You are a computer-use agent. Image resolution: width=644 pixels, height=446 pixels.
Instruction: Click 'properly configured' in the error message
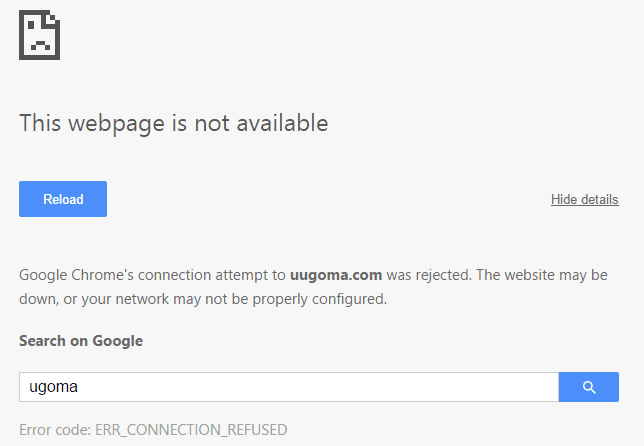coord(319,299)
